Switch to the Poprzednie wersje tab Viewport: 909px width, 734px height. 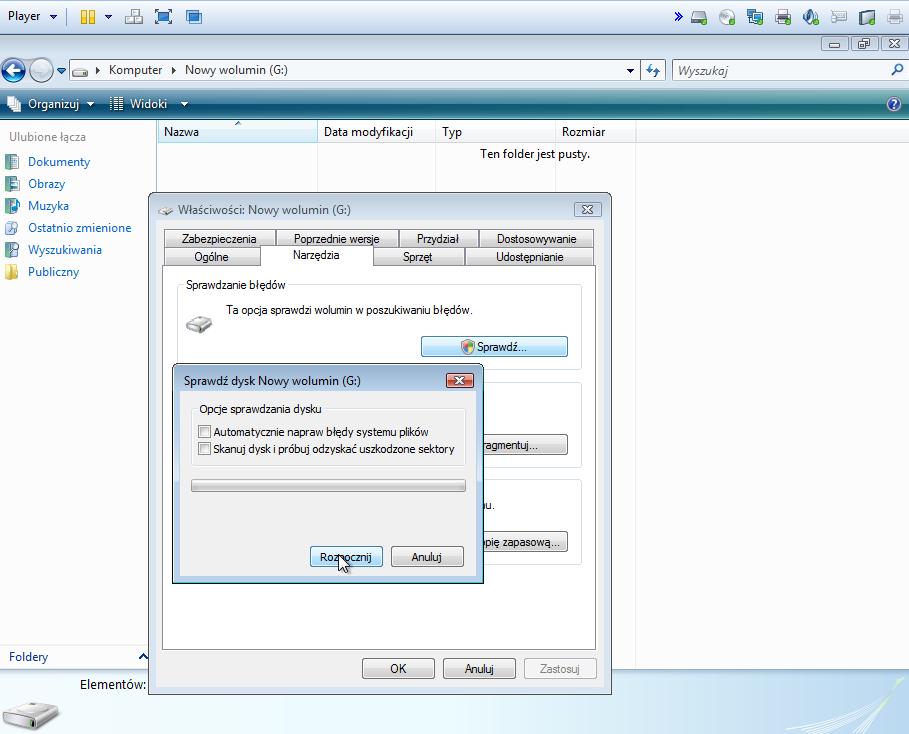337,238
